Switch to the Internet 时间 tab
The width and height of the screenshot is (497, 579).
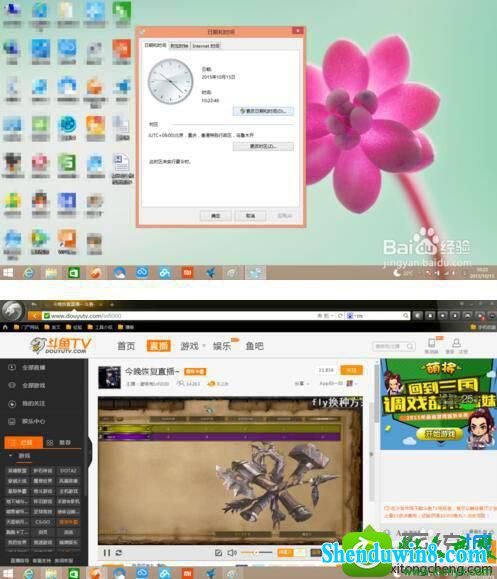coord(206,46)
